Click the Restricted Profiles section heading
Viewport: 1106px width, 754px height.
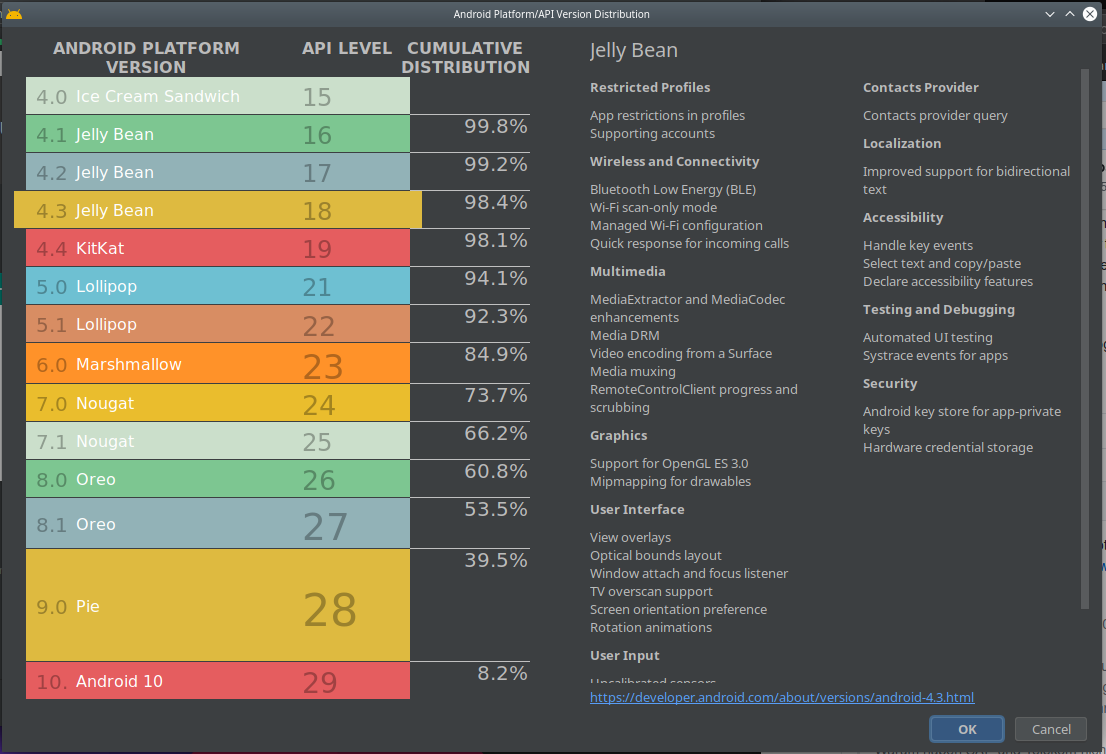(650, 87)
